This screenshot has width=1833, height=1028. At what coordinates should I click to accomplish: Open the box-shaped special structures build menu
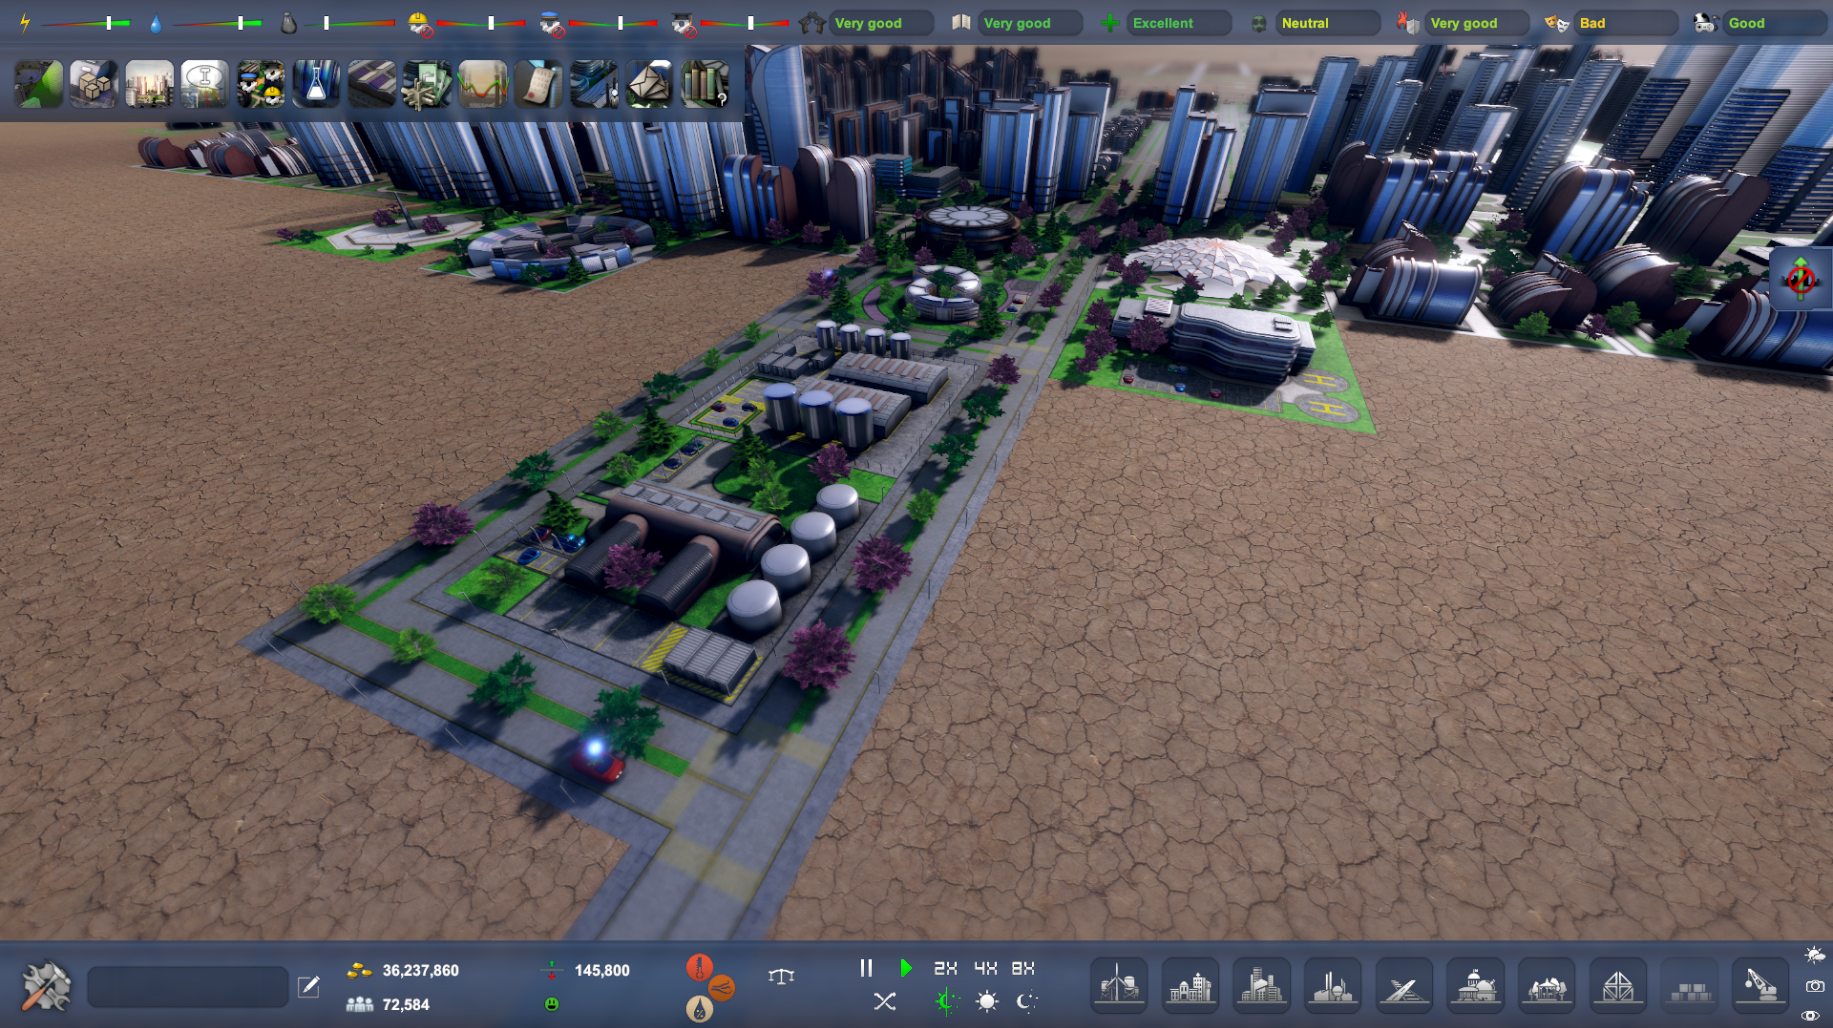pos(1618,986)
